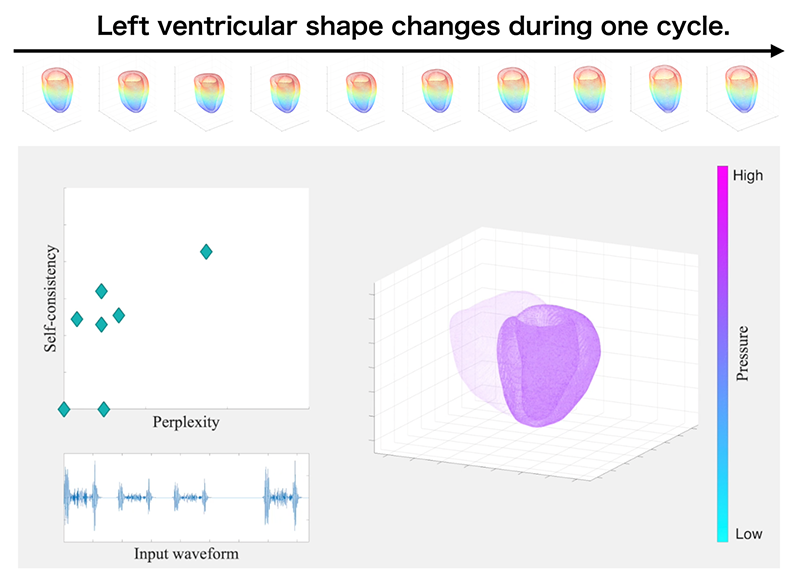Click the Input waveform caption

tap(186, 554)
